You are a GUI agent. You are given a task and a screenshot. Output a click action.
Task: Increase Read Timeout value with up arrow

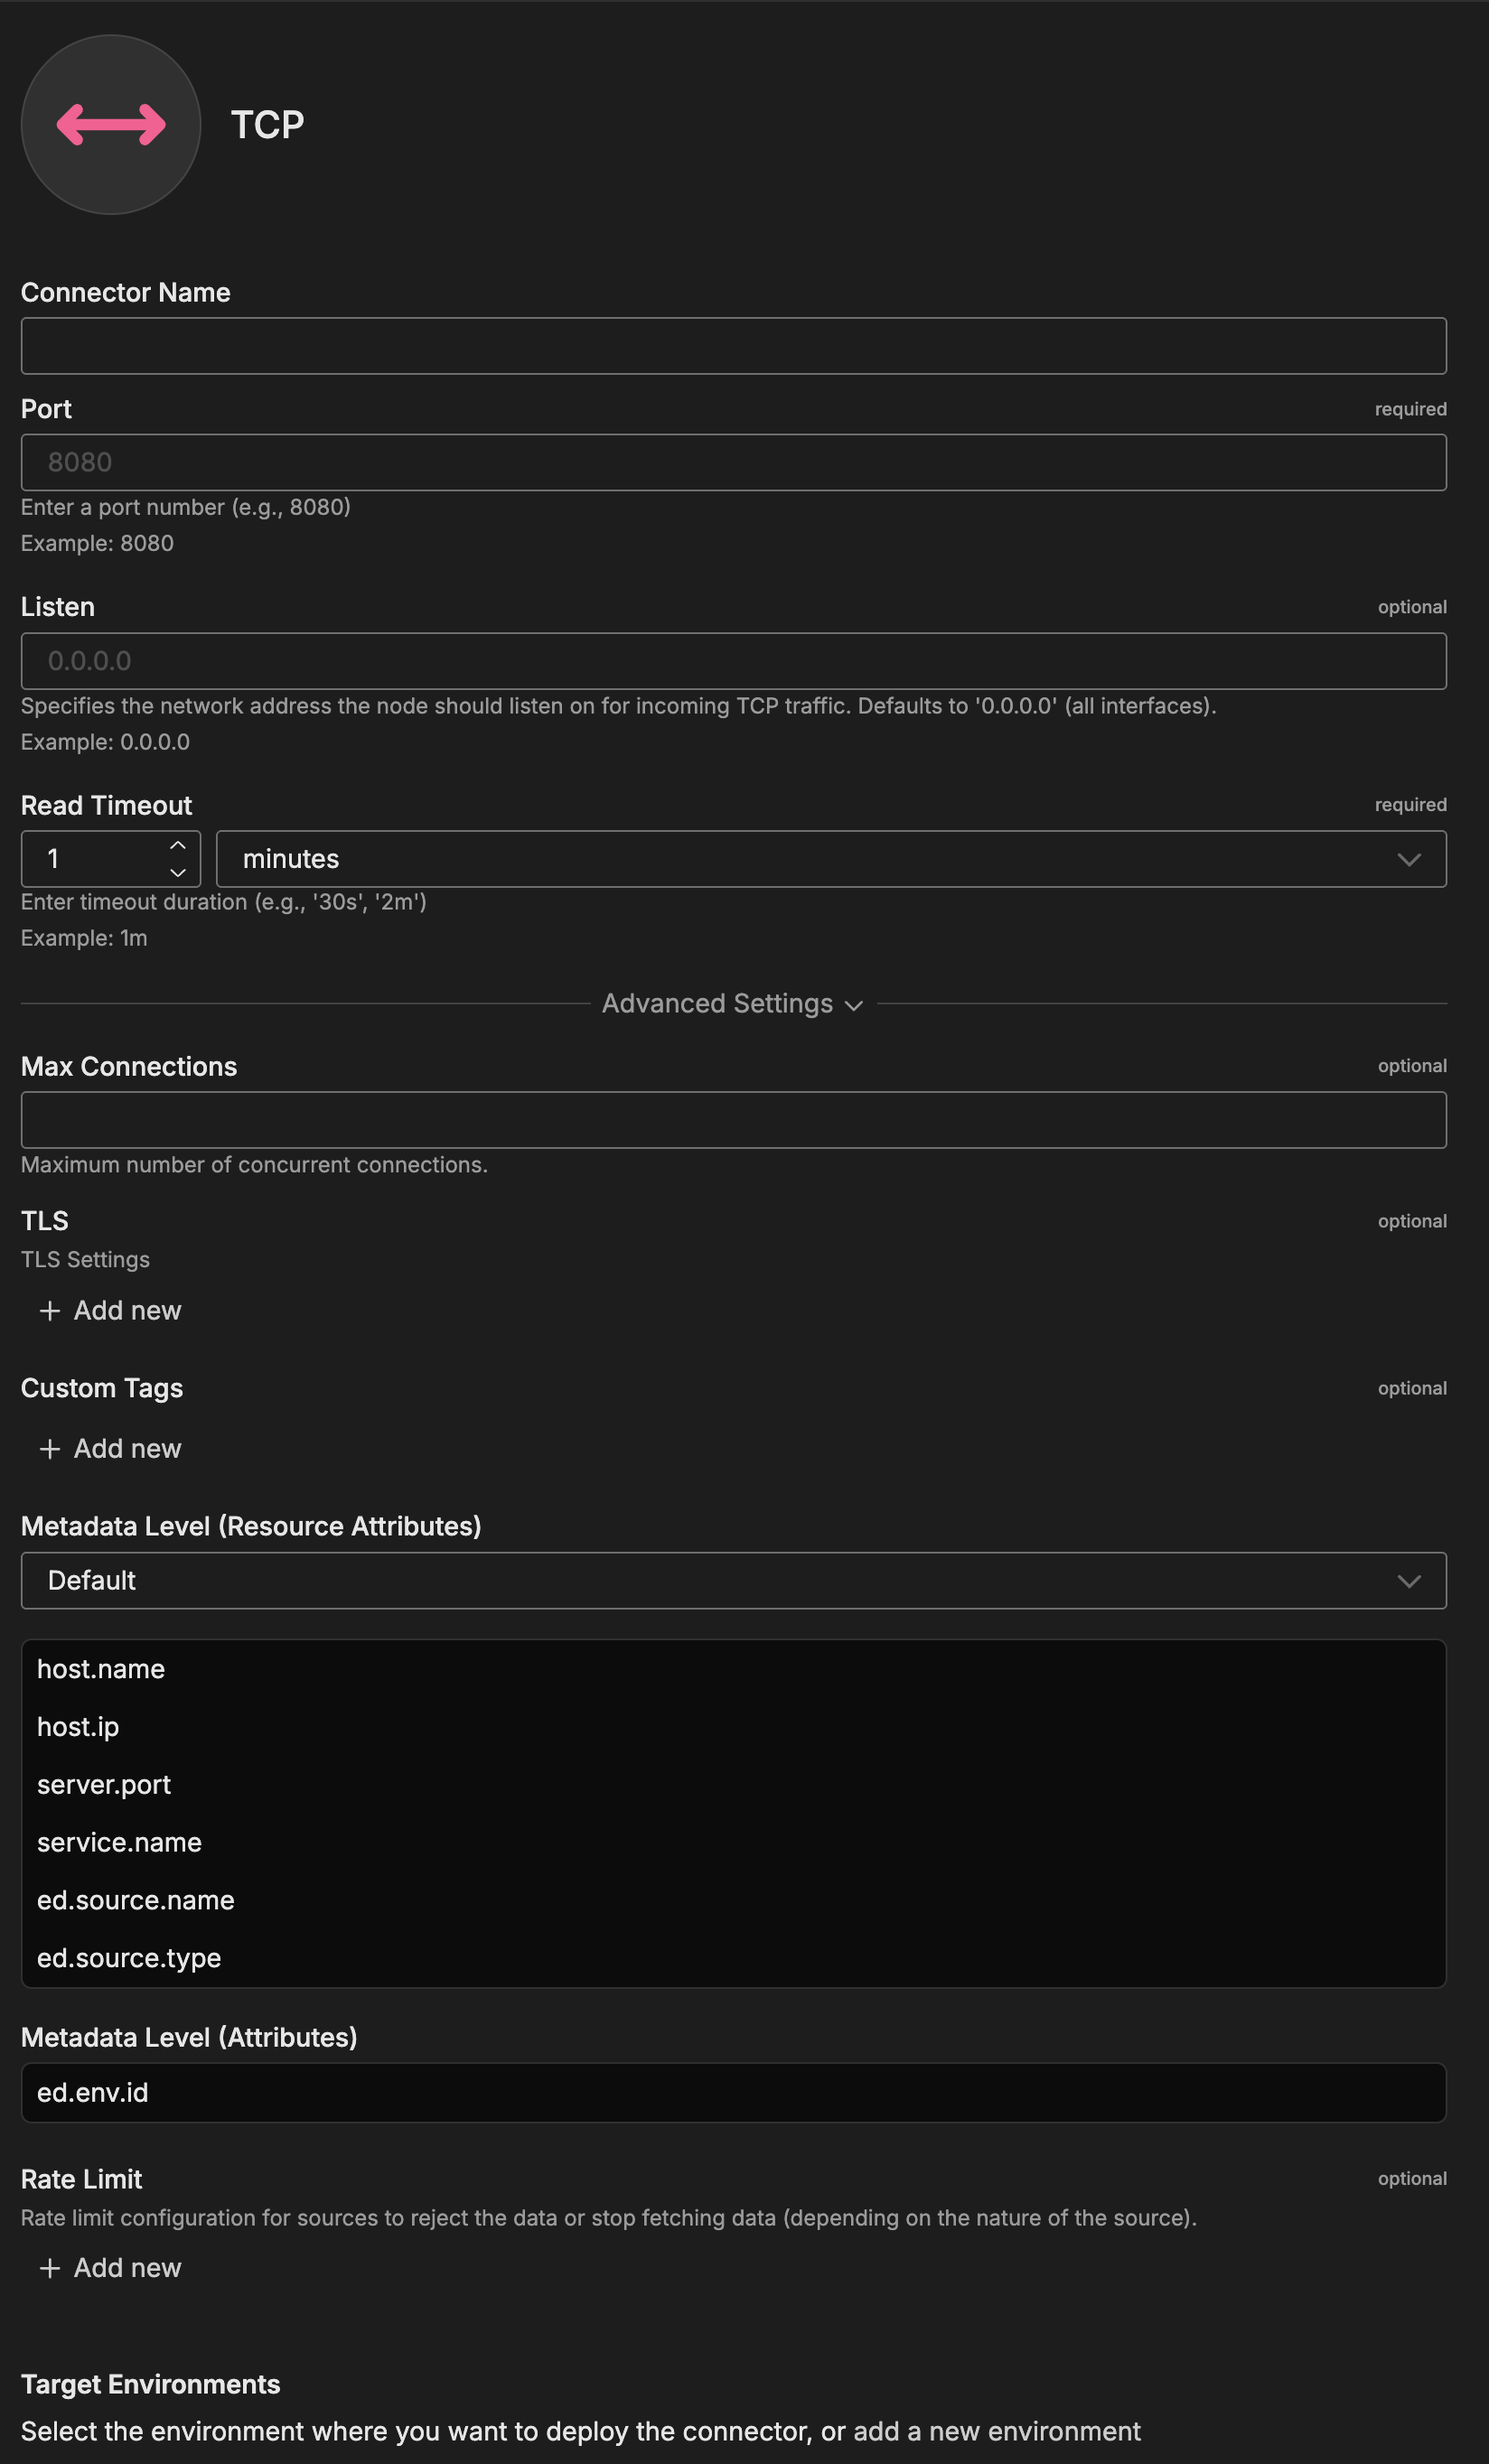tap(178, 846)
